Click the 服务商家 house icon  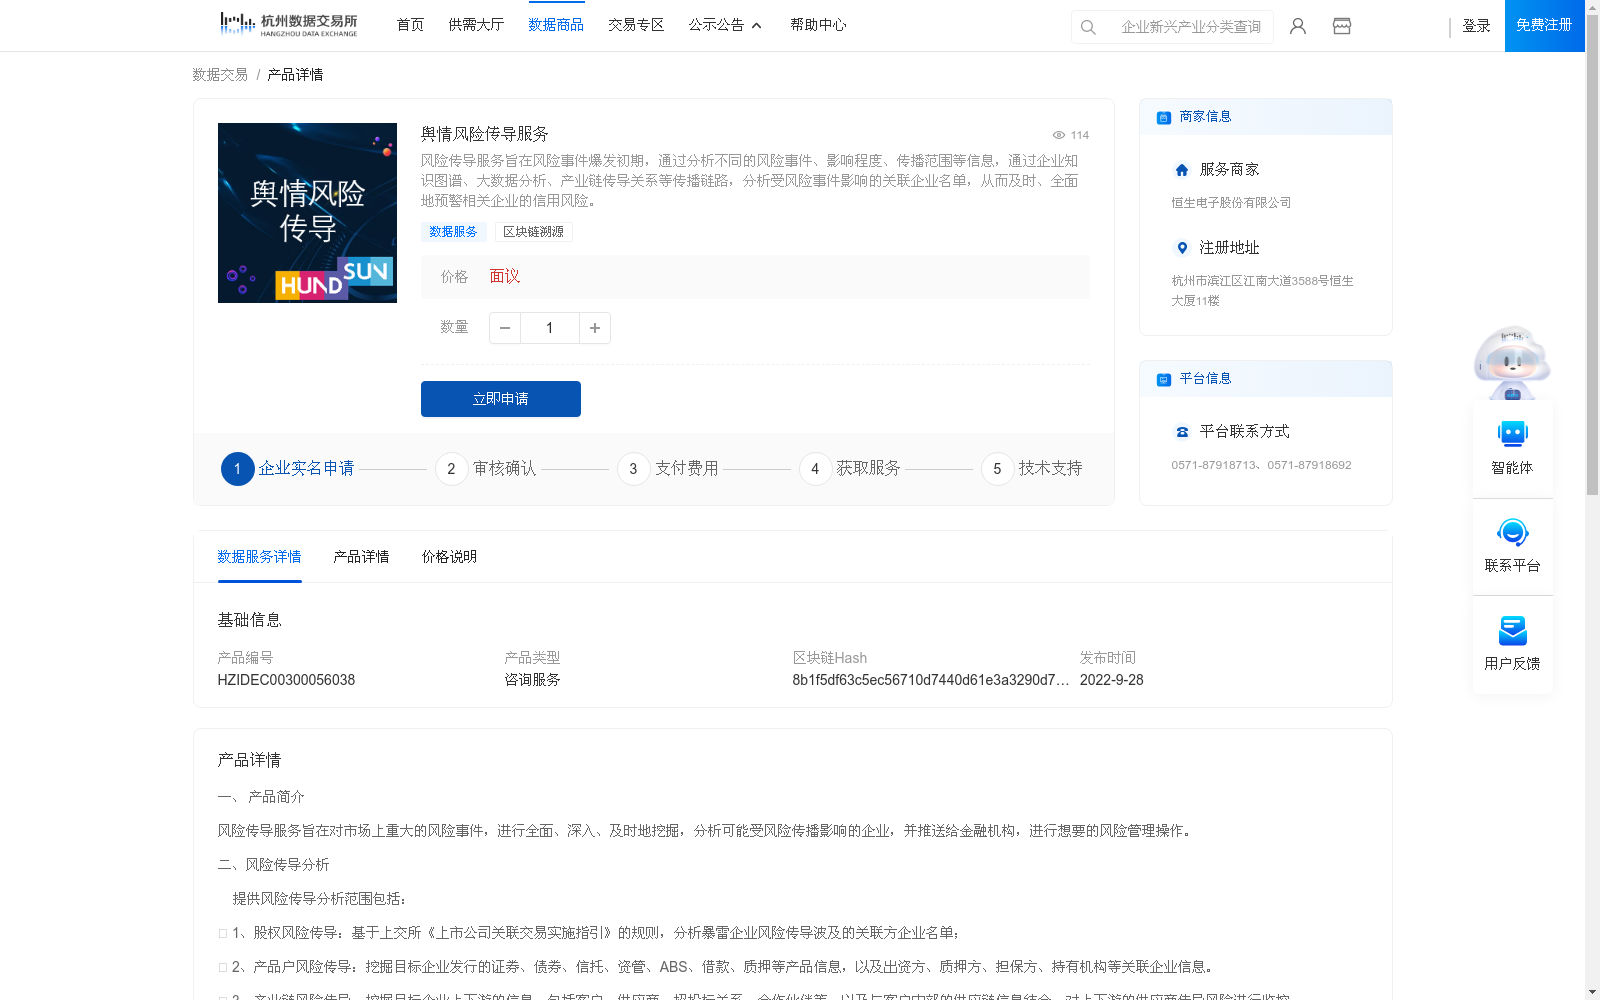1182,170
